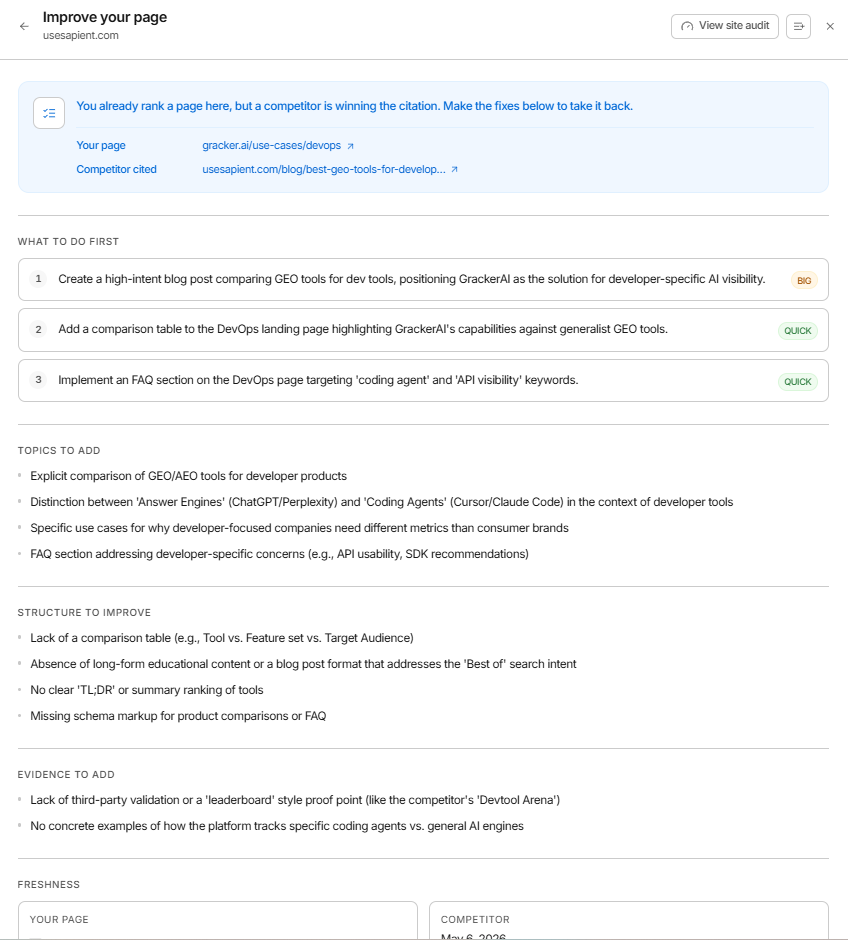Click the number 1 circle in first task
Viewport: 848px width, 940px height.
click(38, 279)
